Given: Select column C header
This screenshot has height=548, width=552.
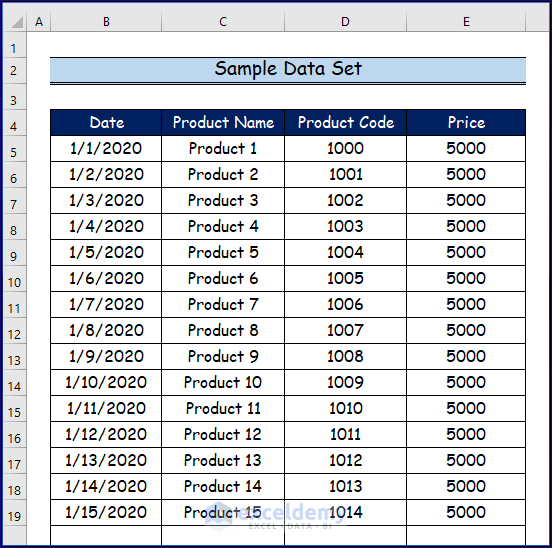Looking at the screenshot, I should click(x=223, y=22).
